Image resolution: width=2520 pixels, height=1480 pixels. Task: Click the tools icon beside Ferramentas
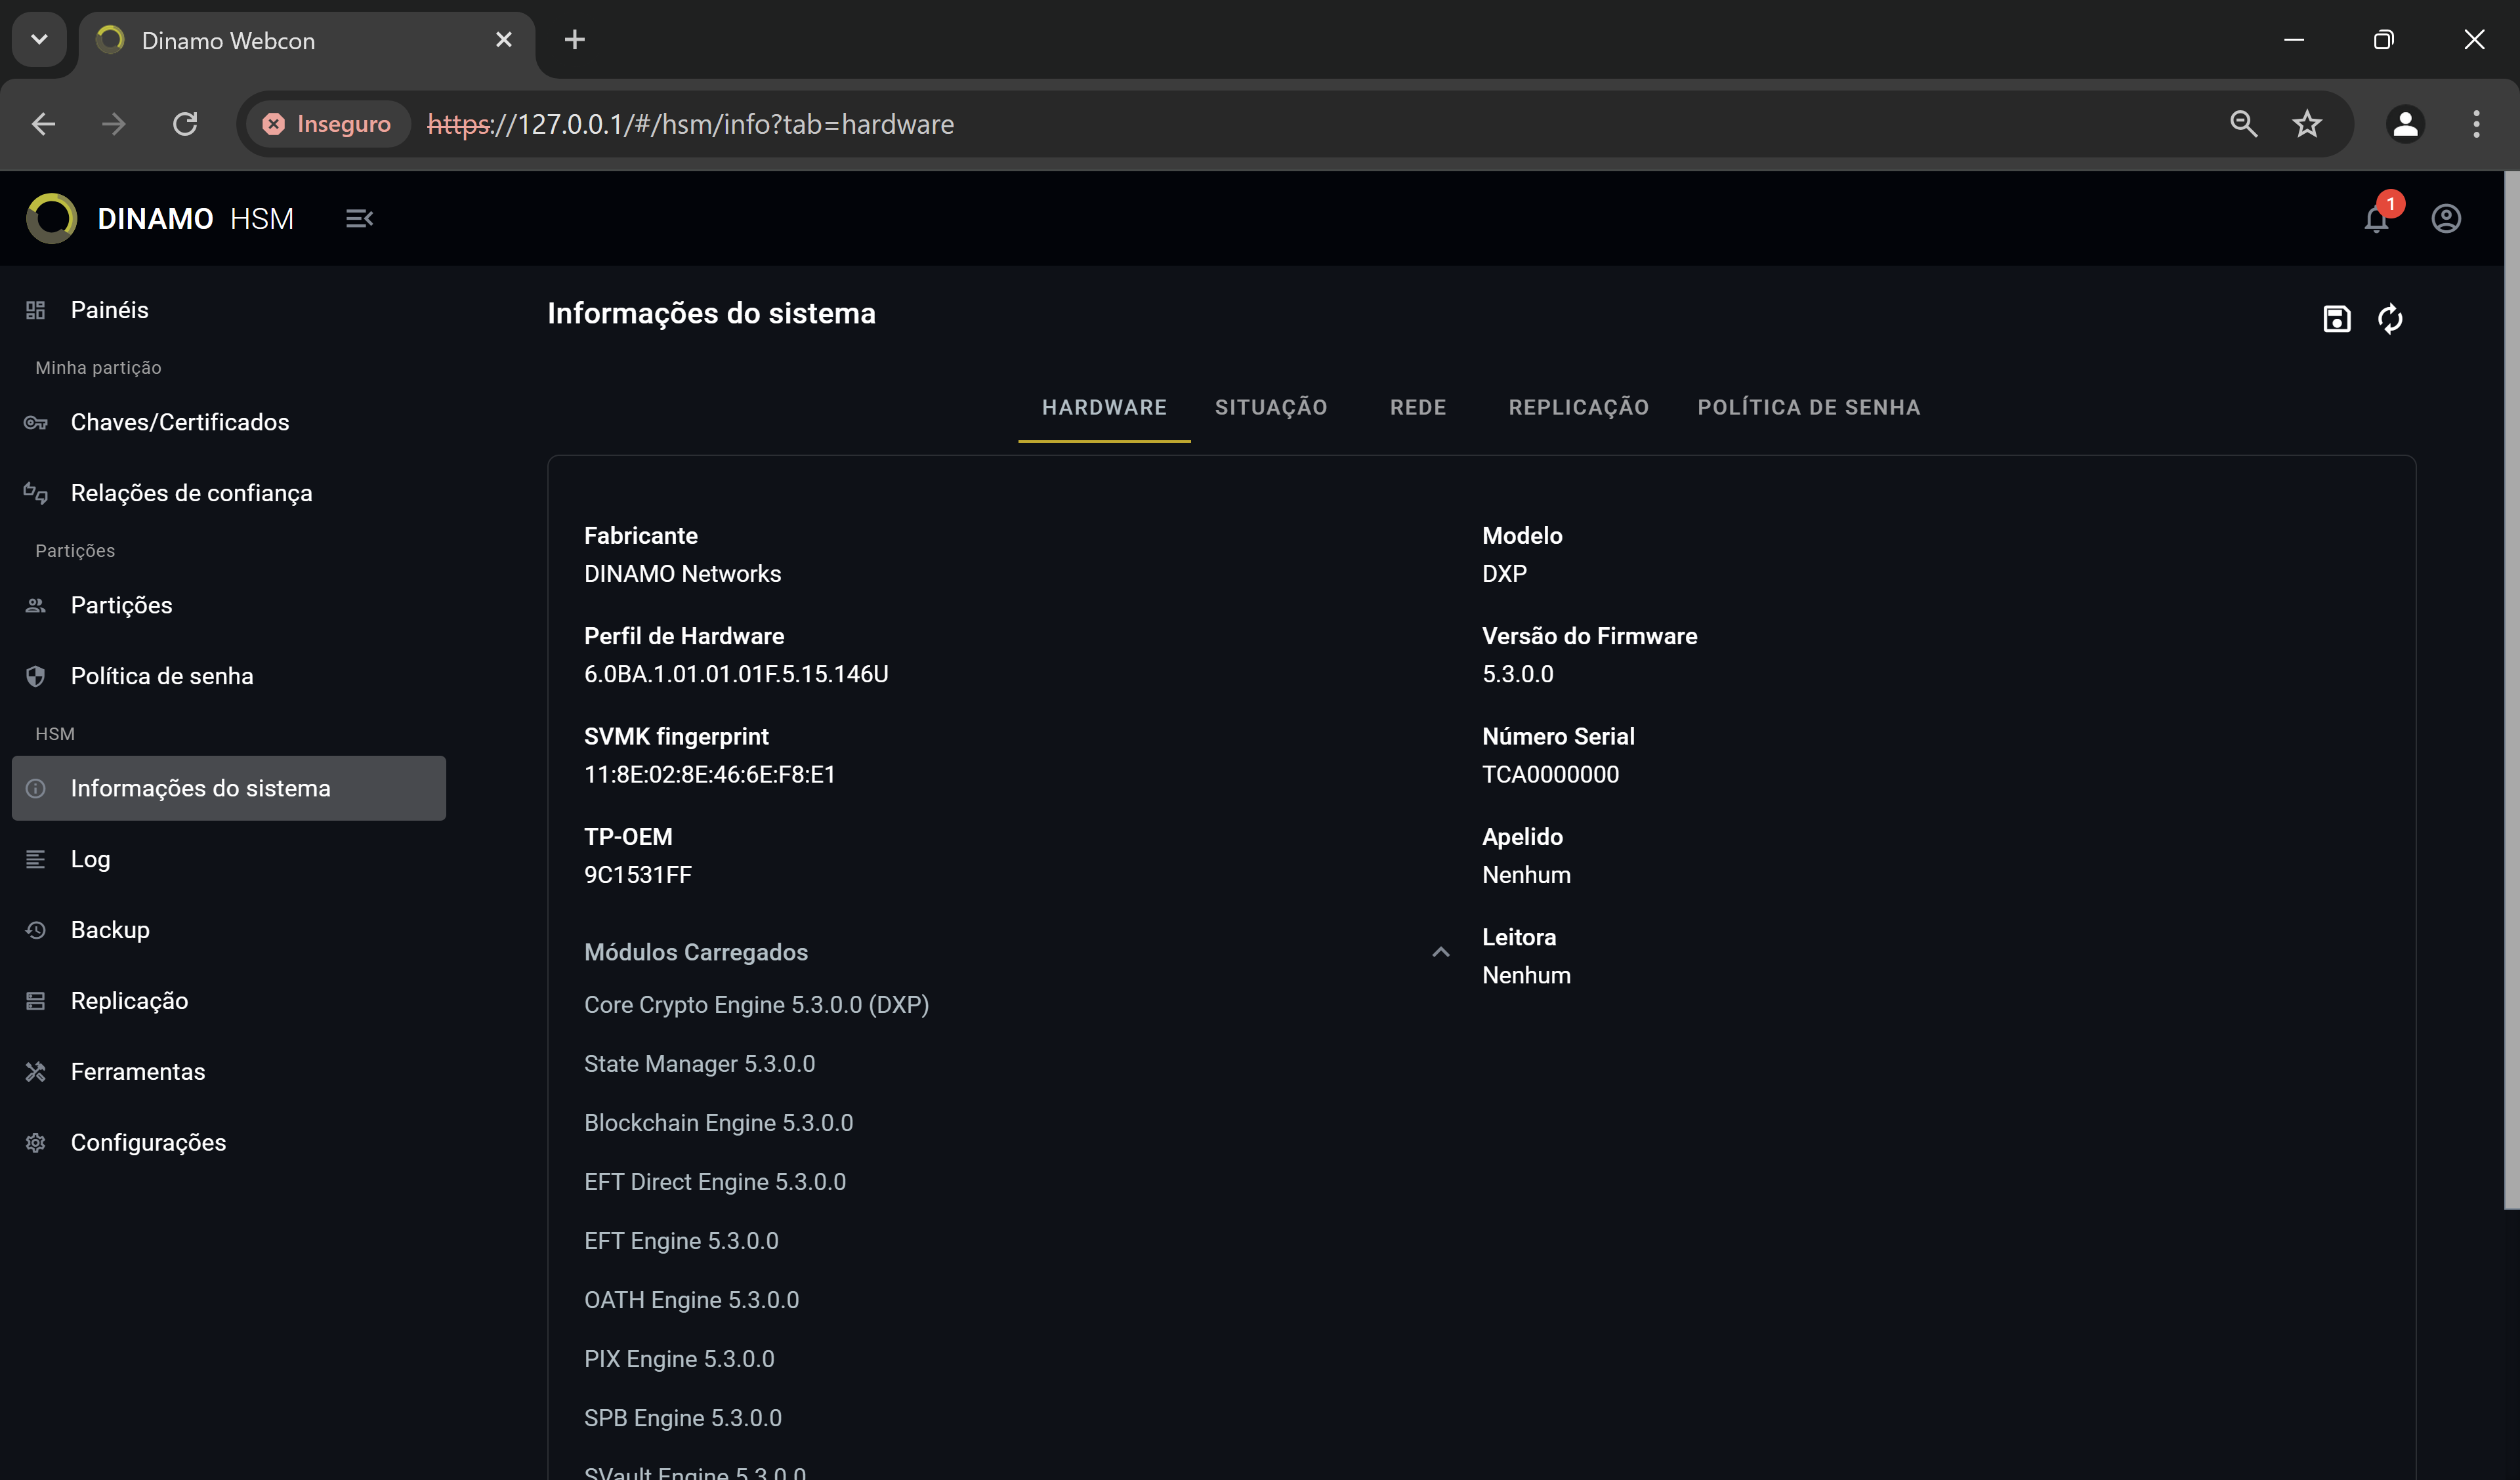(x=36, y=1072)
